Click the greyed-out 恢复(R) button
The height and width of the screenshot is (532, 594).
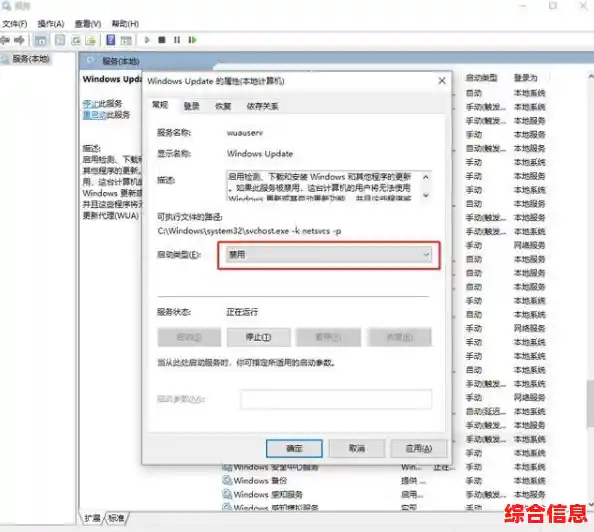[x=400, y=337]
